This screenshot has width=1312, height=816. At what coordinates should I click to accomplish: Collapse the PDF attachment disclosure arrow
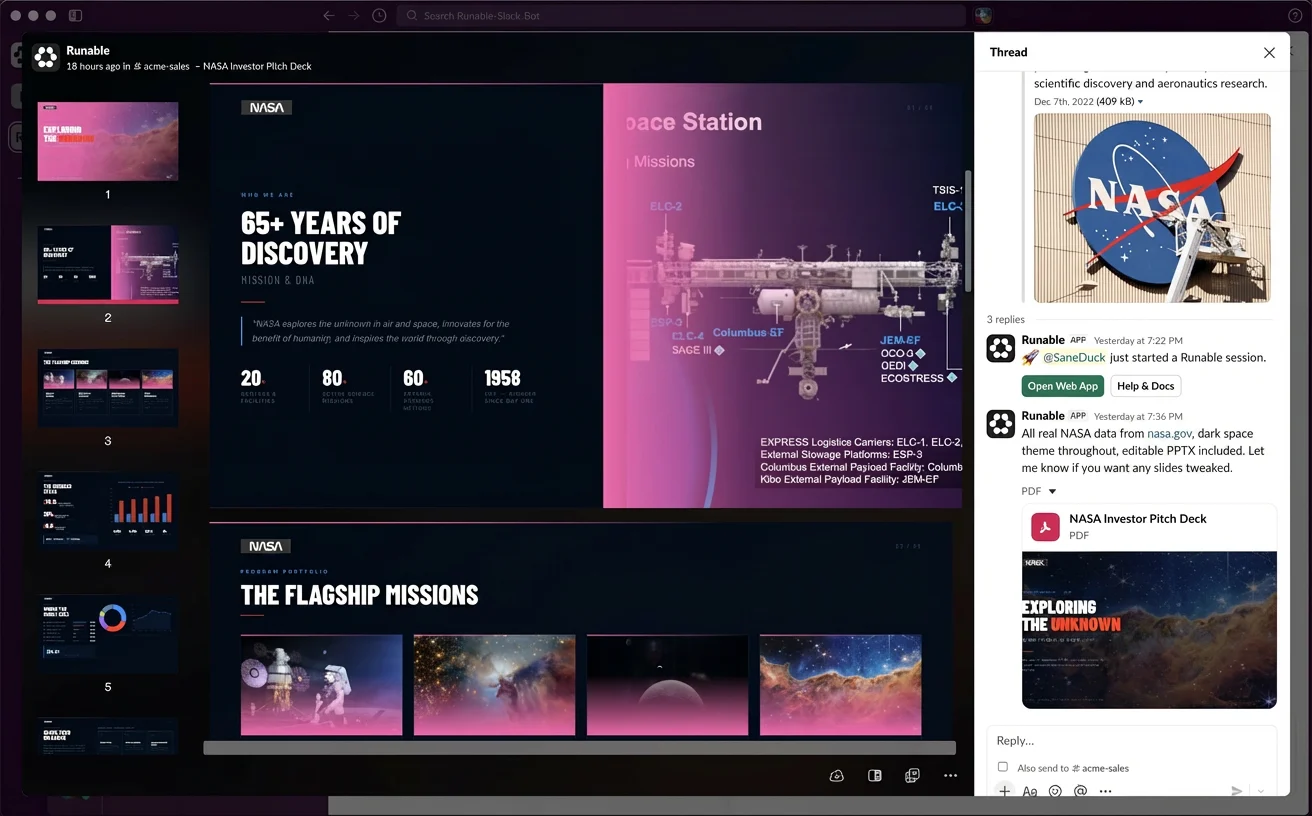point(1052,491)
